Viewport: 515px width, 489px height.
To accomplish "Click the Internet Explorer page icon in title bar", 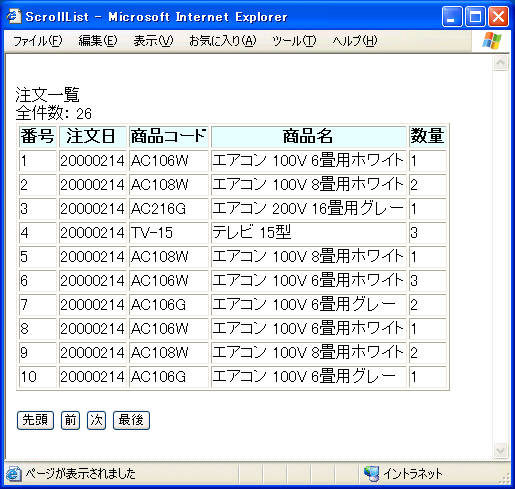I will (14, 16).
